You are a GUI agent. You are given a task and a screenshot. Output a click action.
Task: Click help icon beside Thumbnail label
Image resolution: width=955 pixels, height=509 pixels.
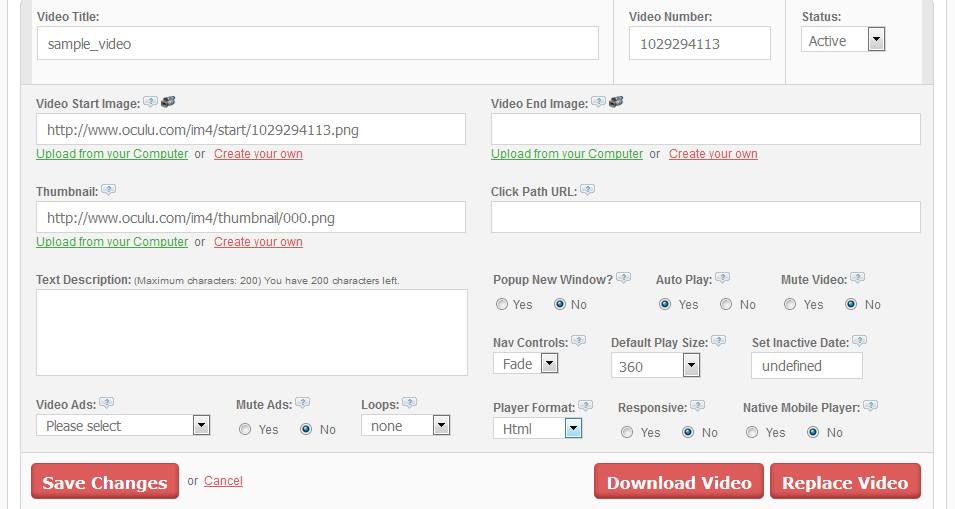[x=109, y=190]
